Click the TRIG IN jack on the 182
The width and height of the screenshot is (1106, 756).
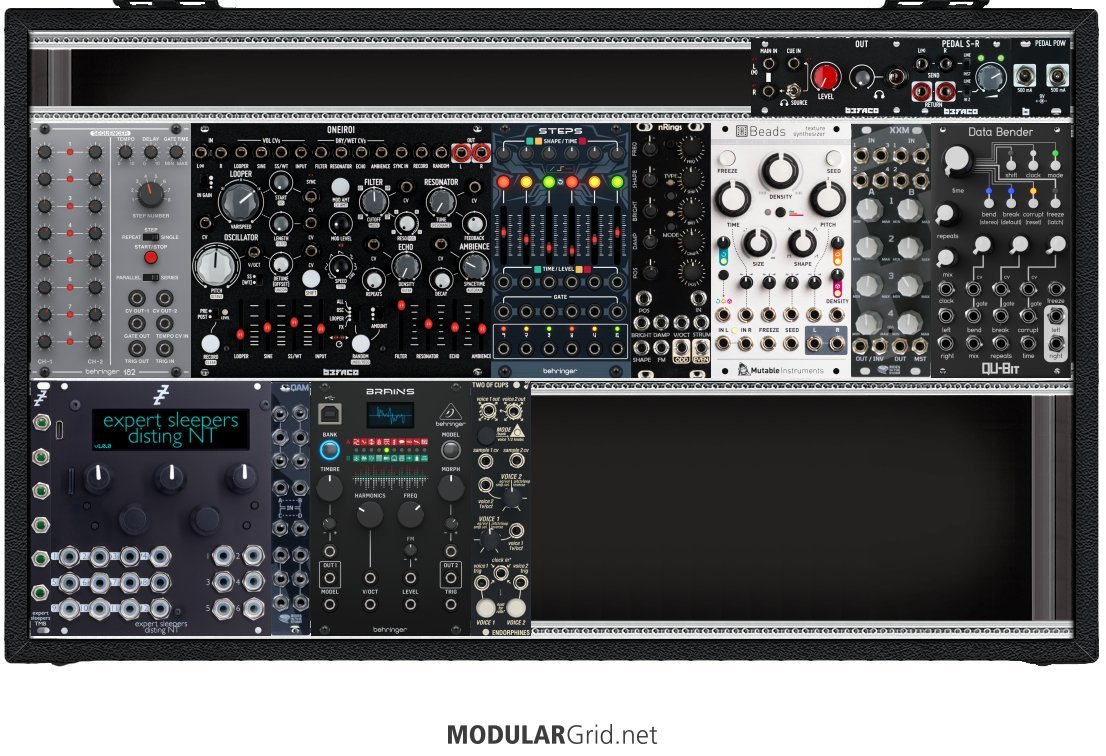tap(164, 348)
